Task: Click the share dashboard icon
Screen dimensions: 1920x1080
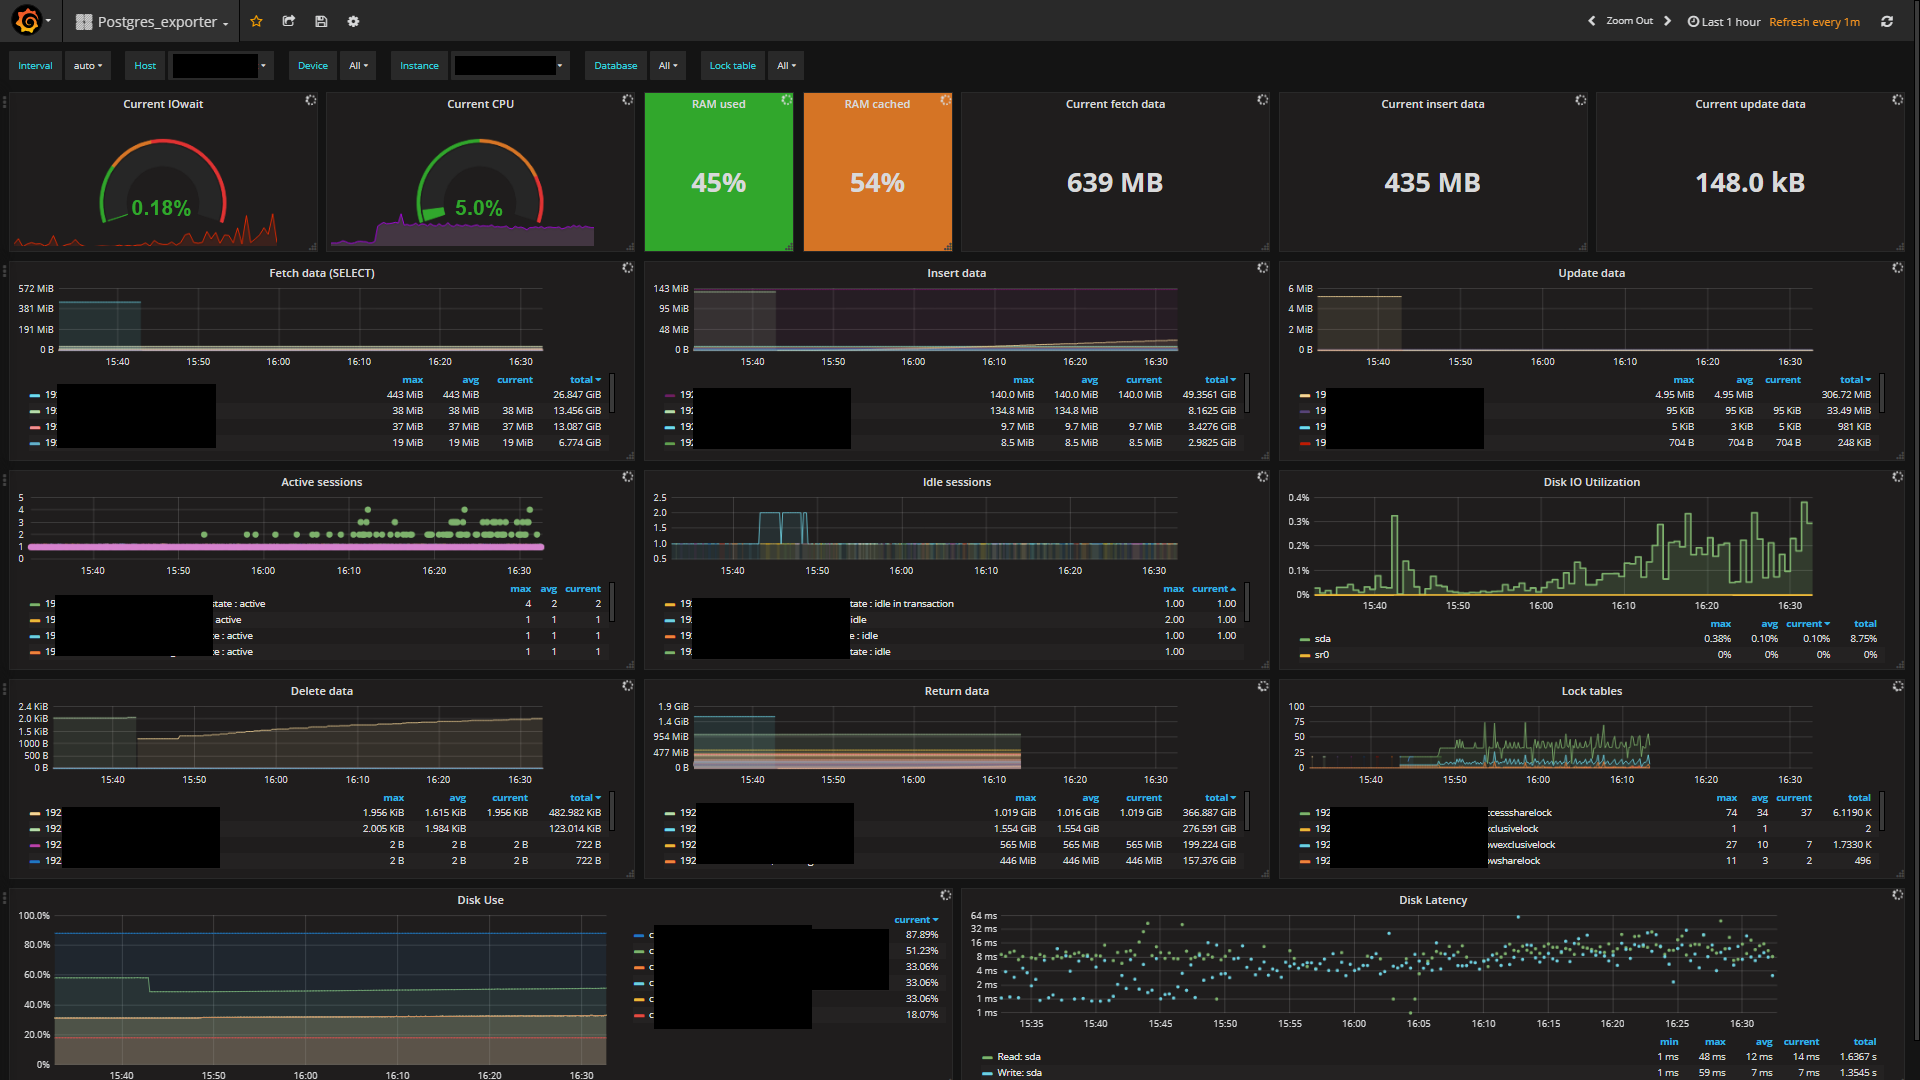Action: (x=288, y=21)
